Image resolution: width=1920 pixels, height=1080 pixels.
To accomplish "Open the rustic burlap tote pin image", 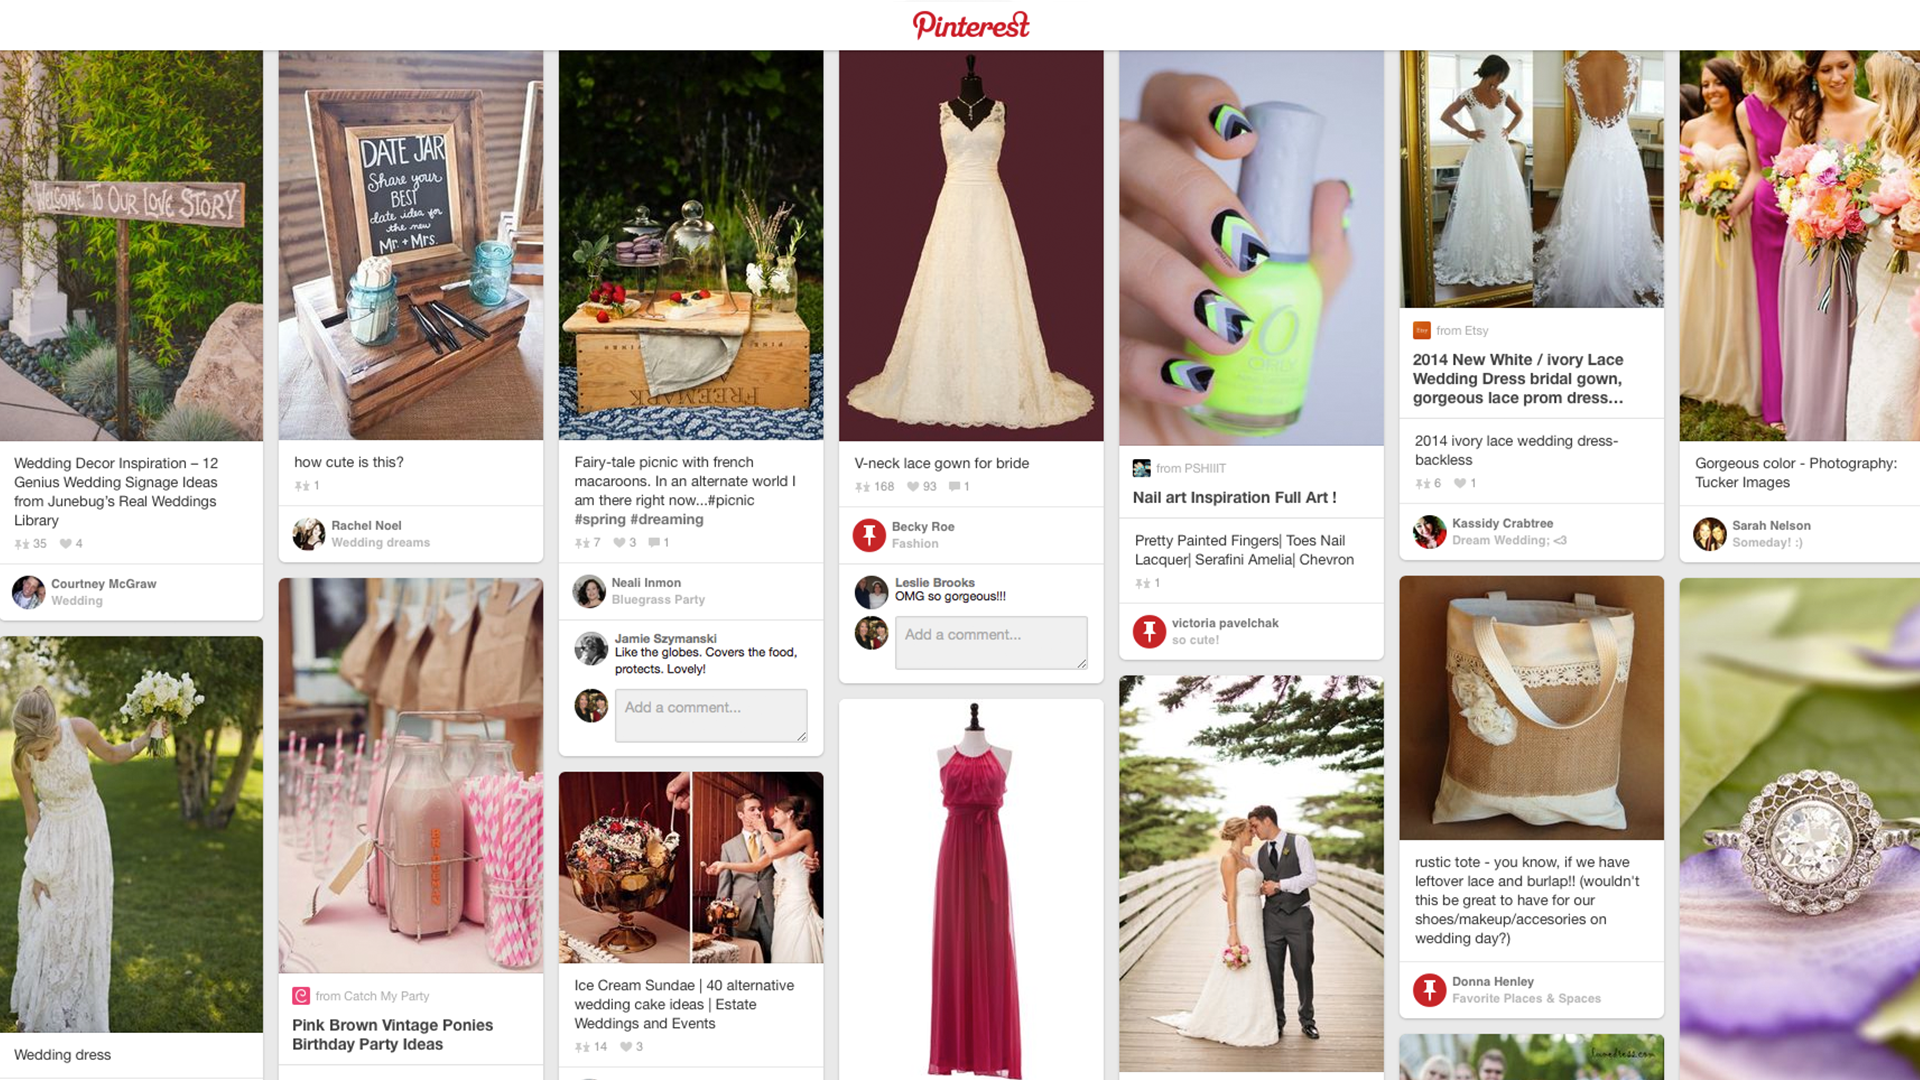I will coord(1531,708).
